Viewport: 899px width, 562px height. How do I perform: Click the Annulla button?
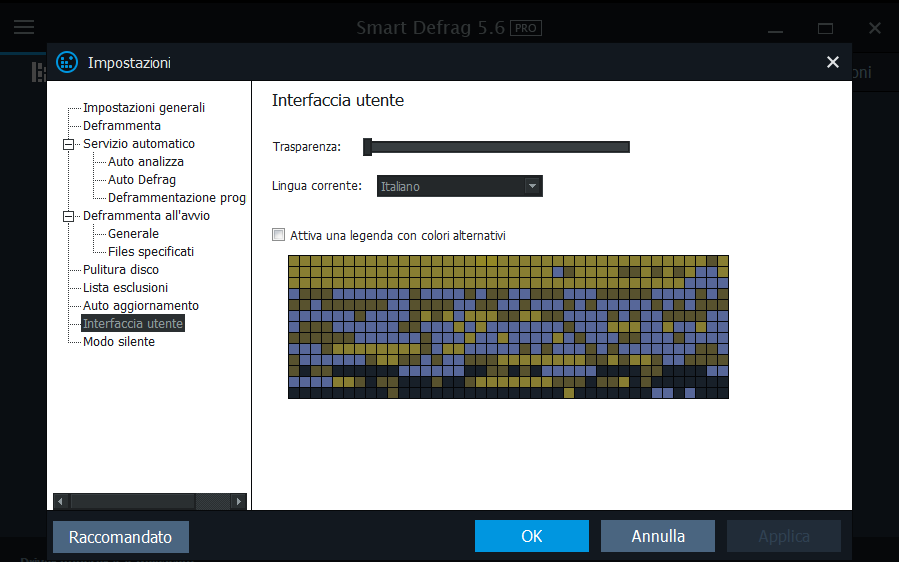(658, 536)
